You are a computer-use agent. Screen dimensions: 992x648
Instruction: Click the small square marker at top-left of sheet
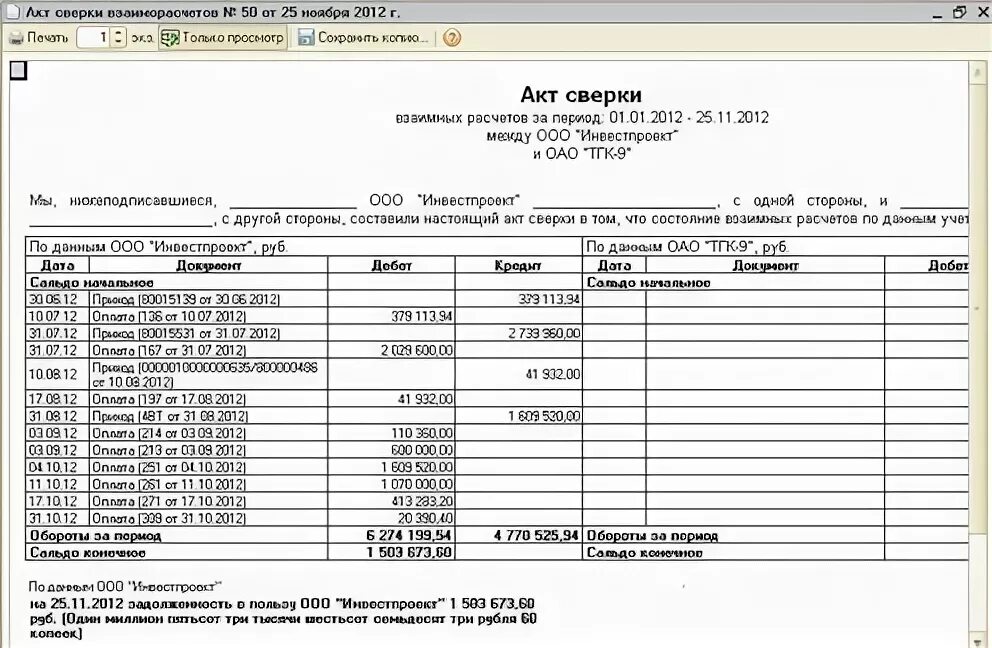(x=18, y=71)
